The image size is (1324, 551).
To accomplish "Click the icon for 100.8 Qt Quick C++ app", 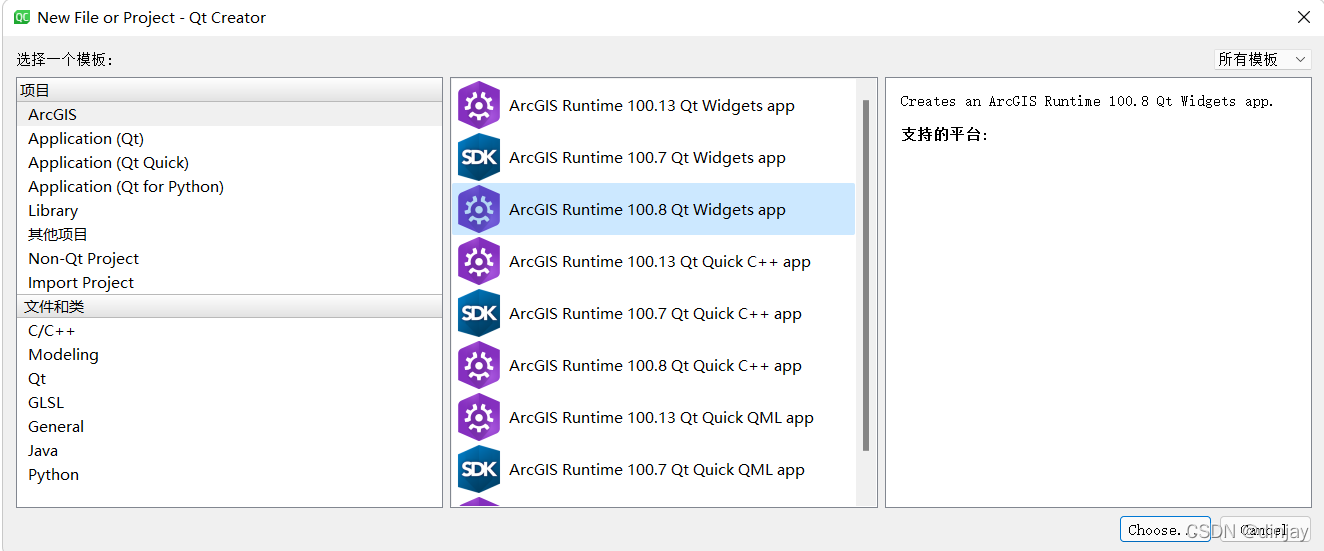I will coord(479,365).
